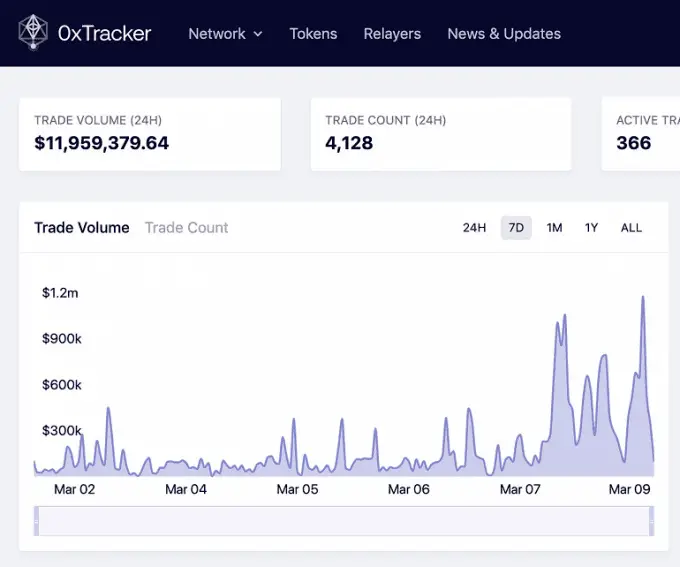Switch to the Trade Volume tab
Screen dimensions: 680x567
click(82, 228)
